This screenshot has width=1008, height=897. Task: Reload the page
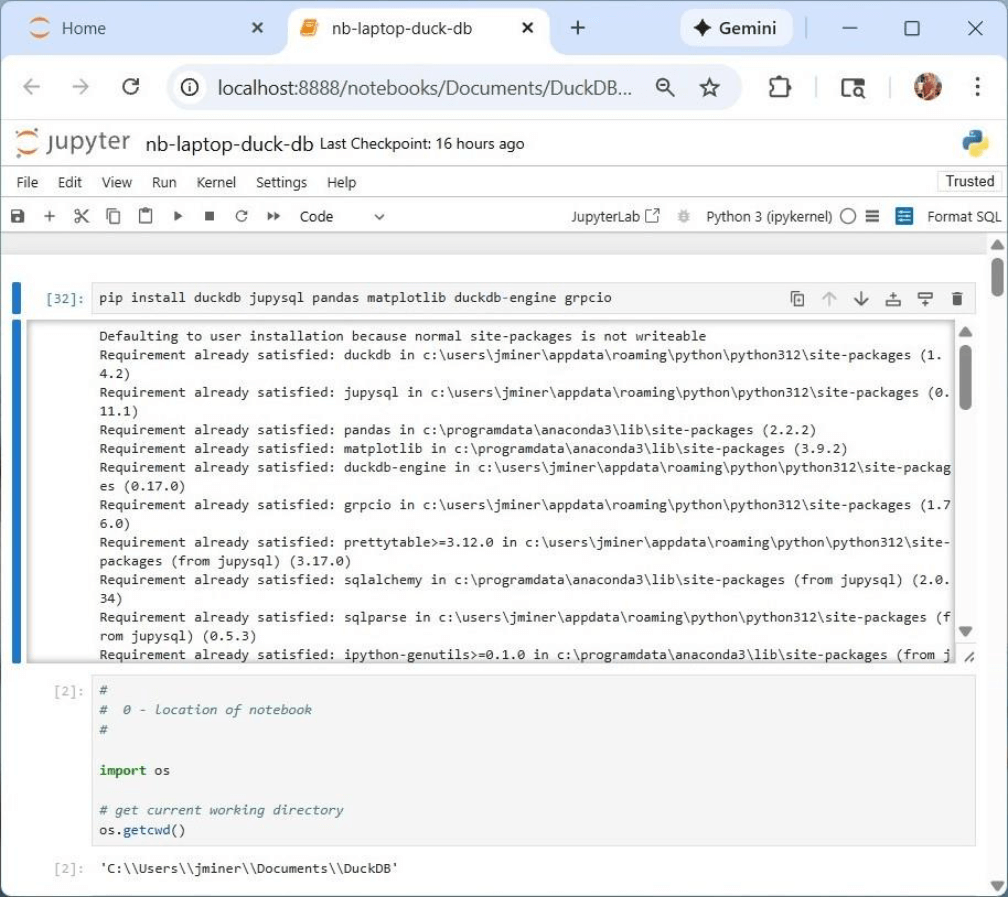[130, 87]
